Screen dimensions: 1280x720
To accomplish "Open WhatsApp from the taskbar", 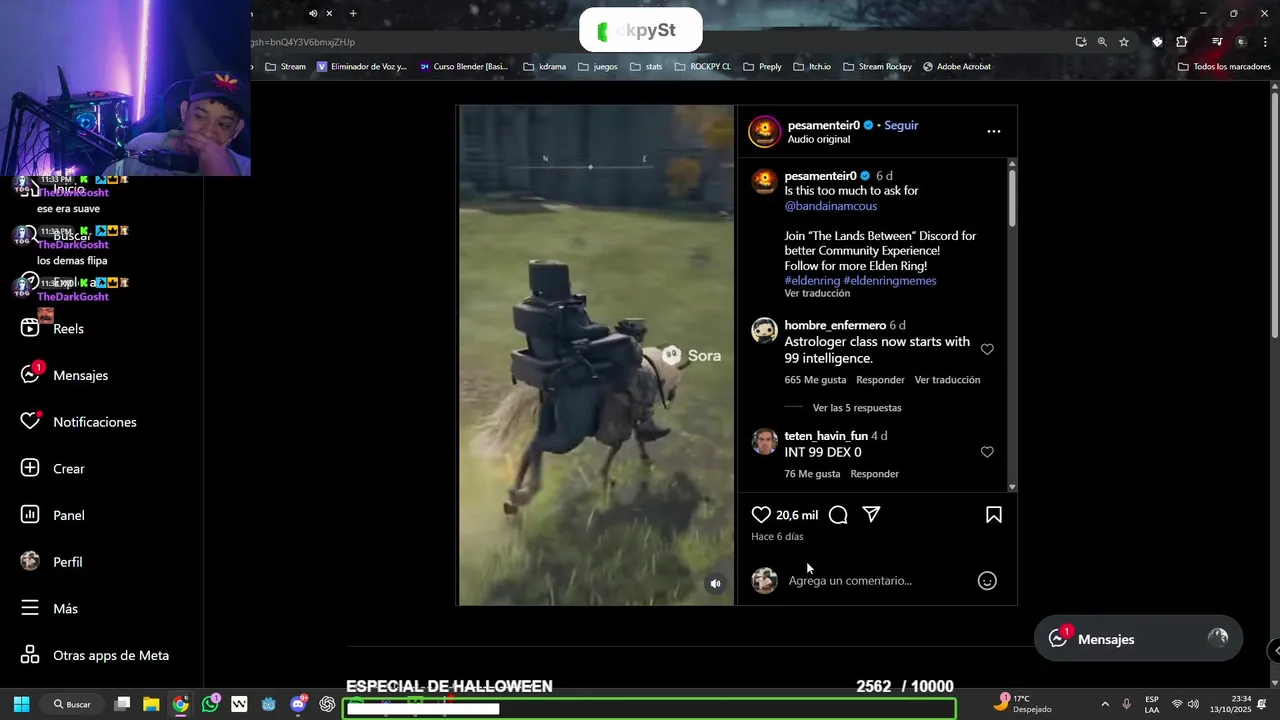I will point(210,704).
